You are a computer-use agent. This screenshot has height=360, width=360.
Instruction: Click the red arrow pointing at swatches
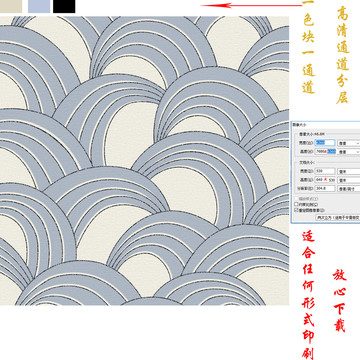coord(251,5)
